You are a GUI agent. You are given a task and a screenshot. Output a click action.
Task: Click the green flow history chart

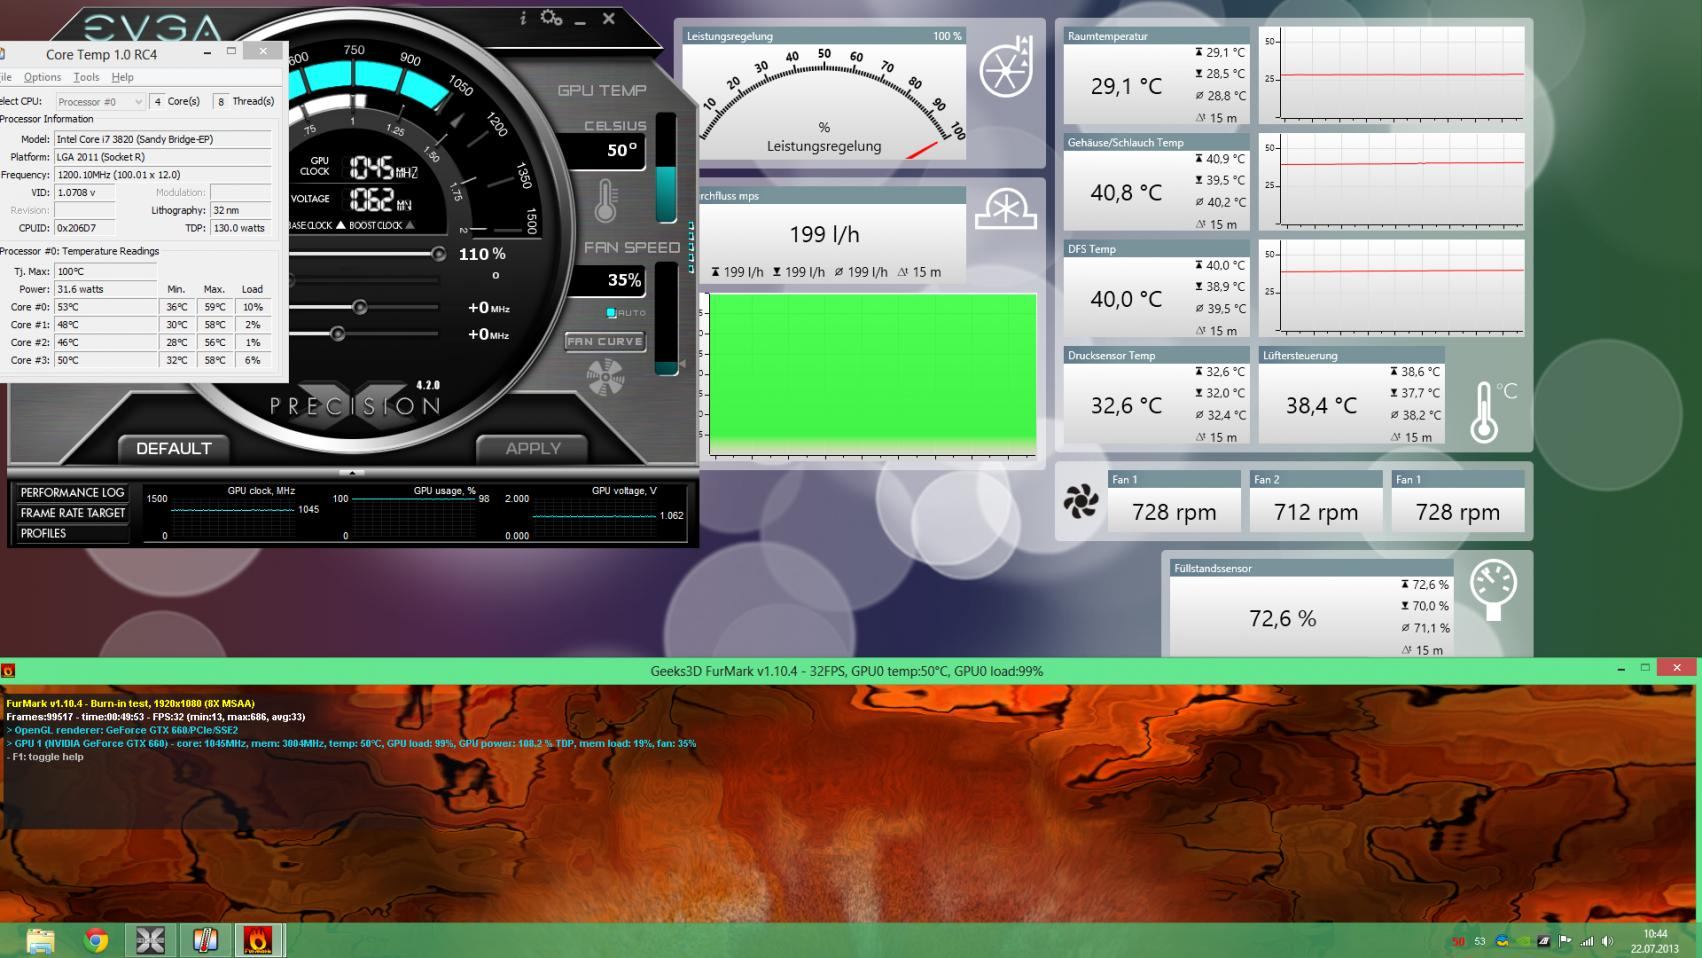pyautogui.click(x=872, y=374)
